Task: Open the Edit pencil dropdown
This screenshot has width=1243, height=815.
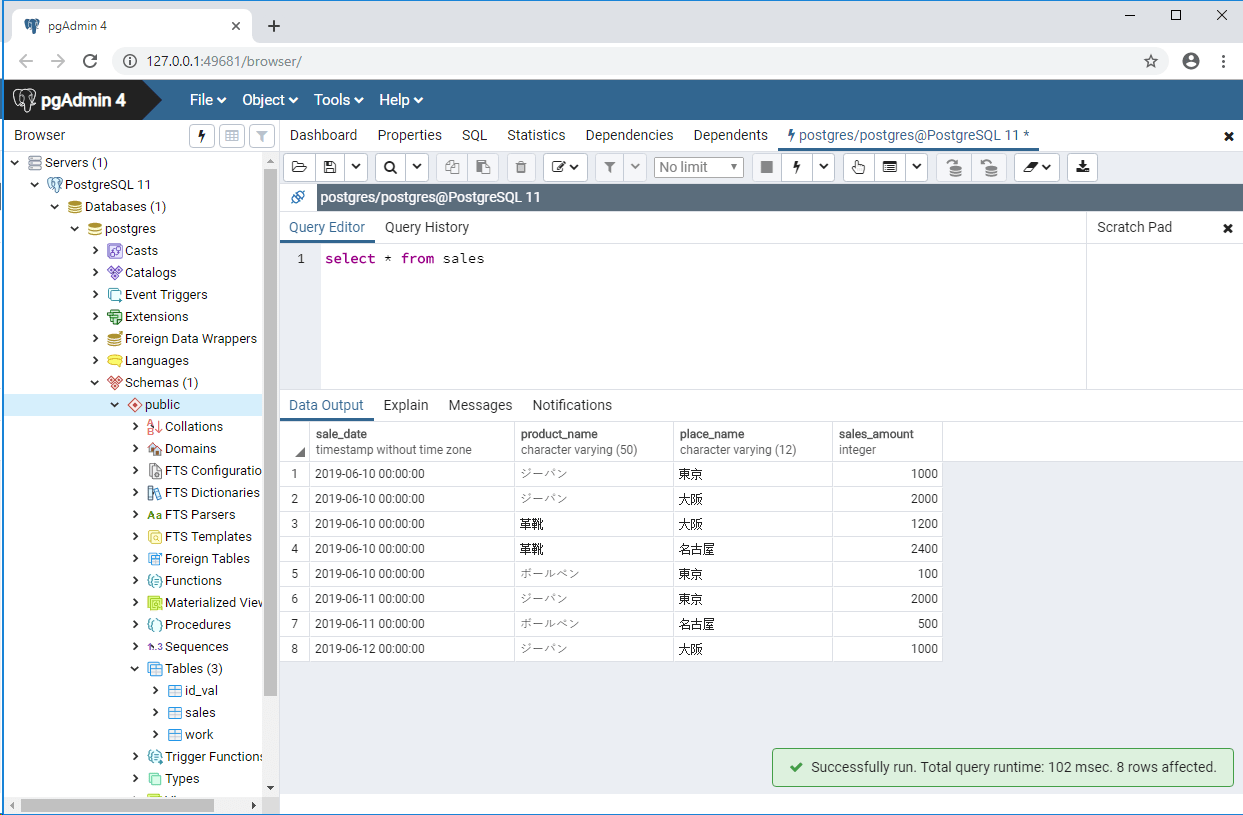Action: [x=565, y=167]
